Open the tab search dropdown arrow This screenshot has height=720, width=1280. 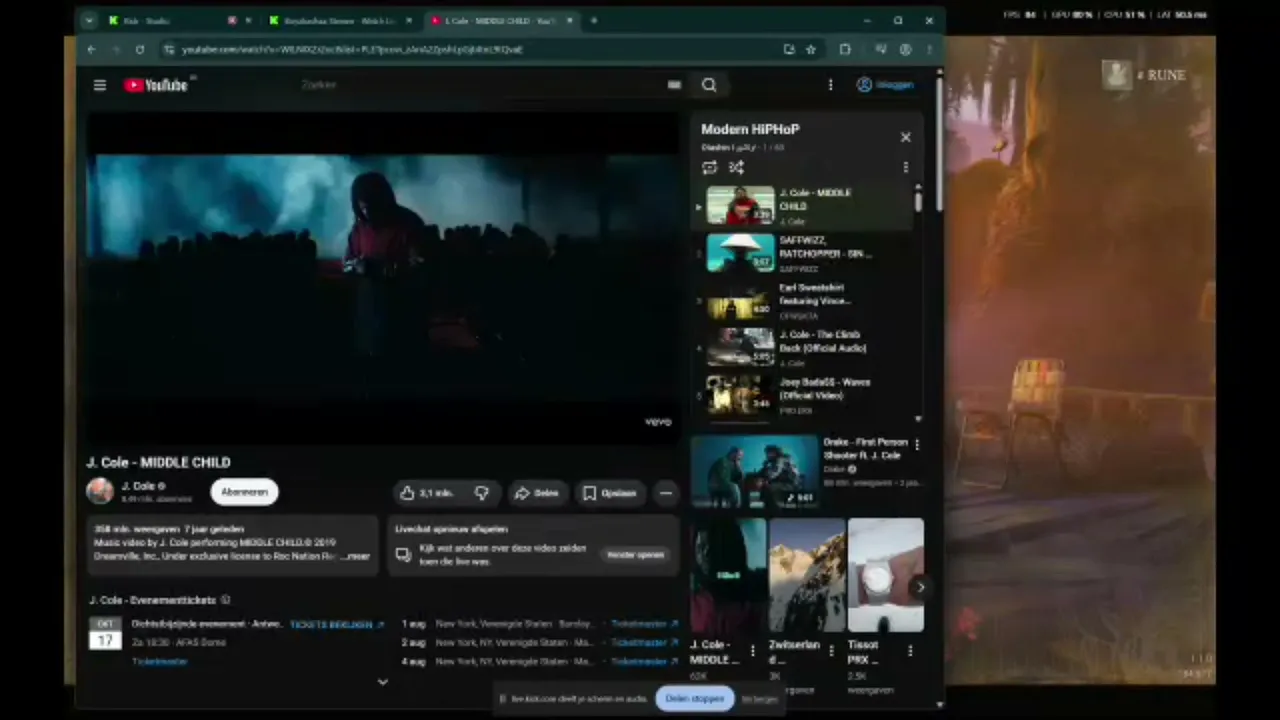89,20
